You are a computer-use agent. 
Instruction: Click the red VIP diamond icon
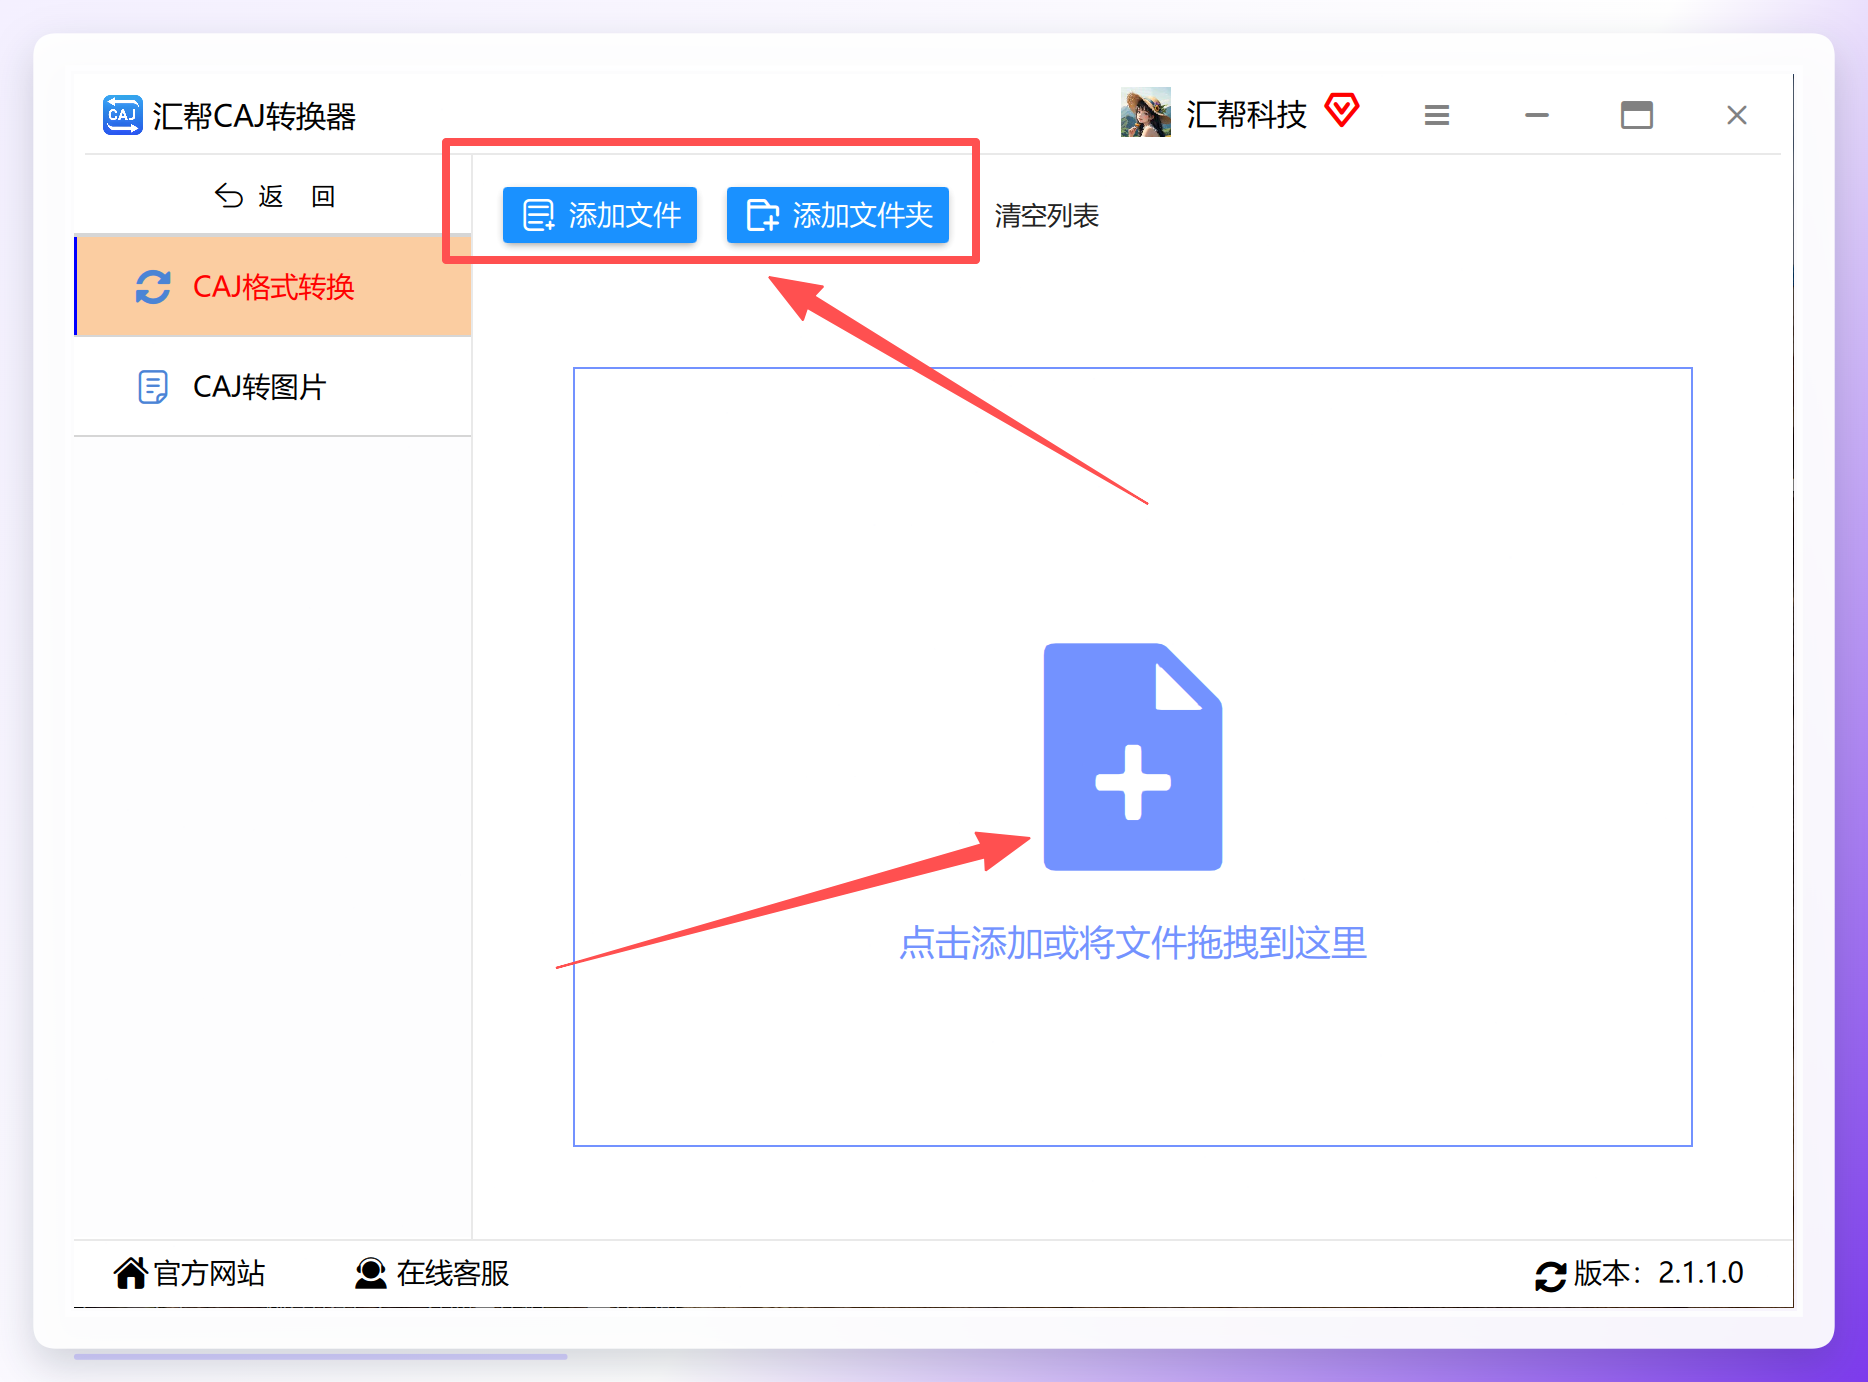[1341, 110]
